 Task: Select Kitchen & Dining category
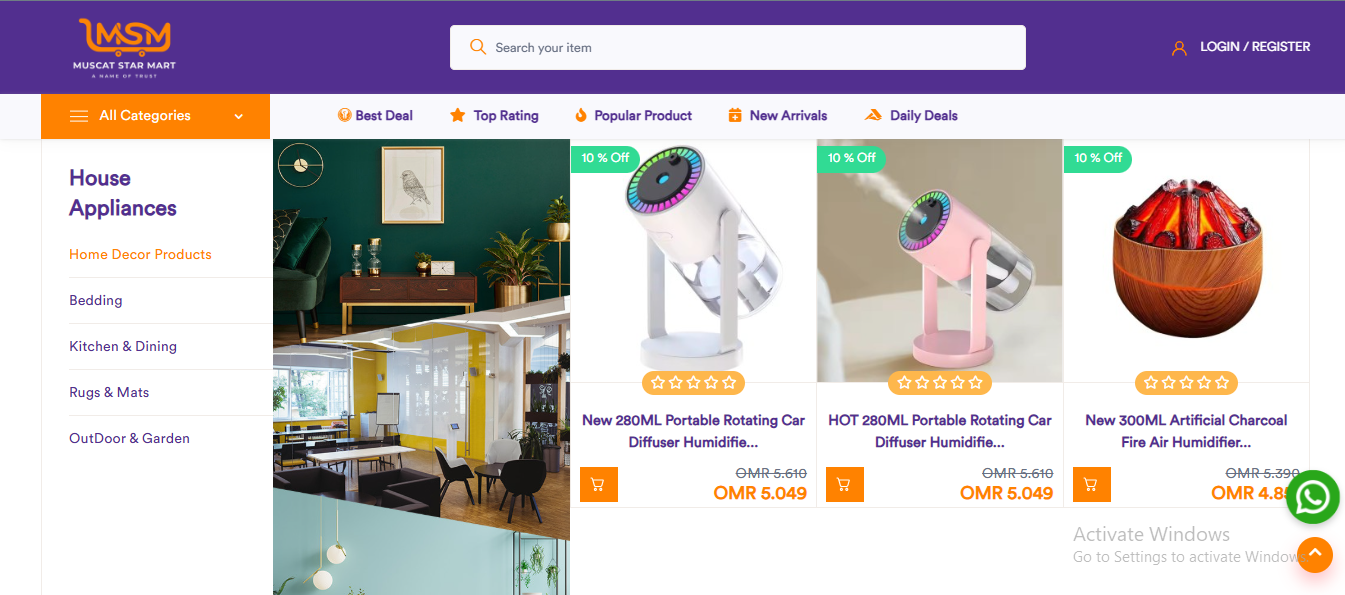pos(123,347)
